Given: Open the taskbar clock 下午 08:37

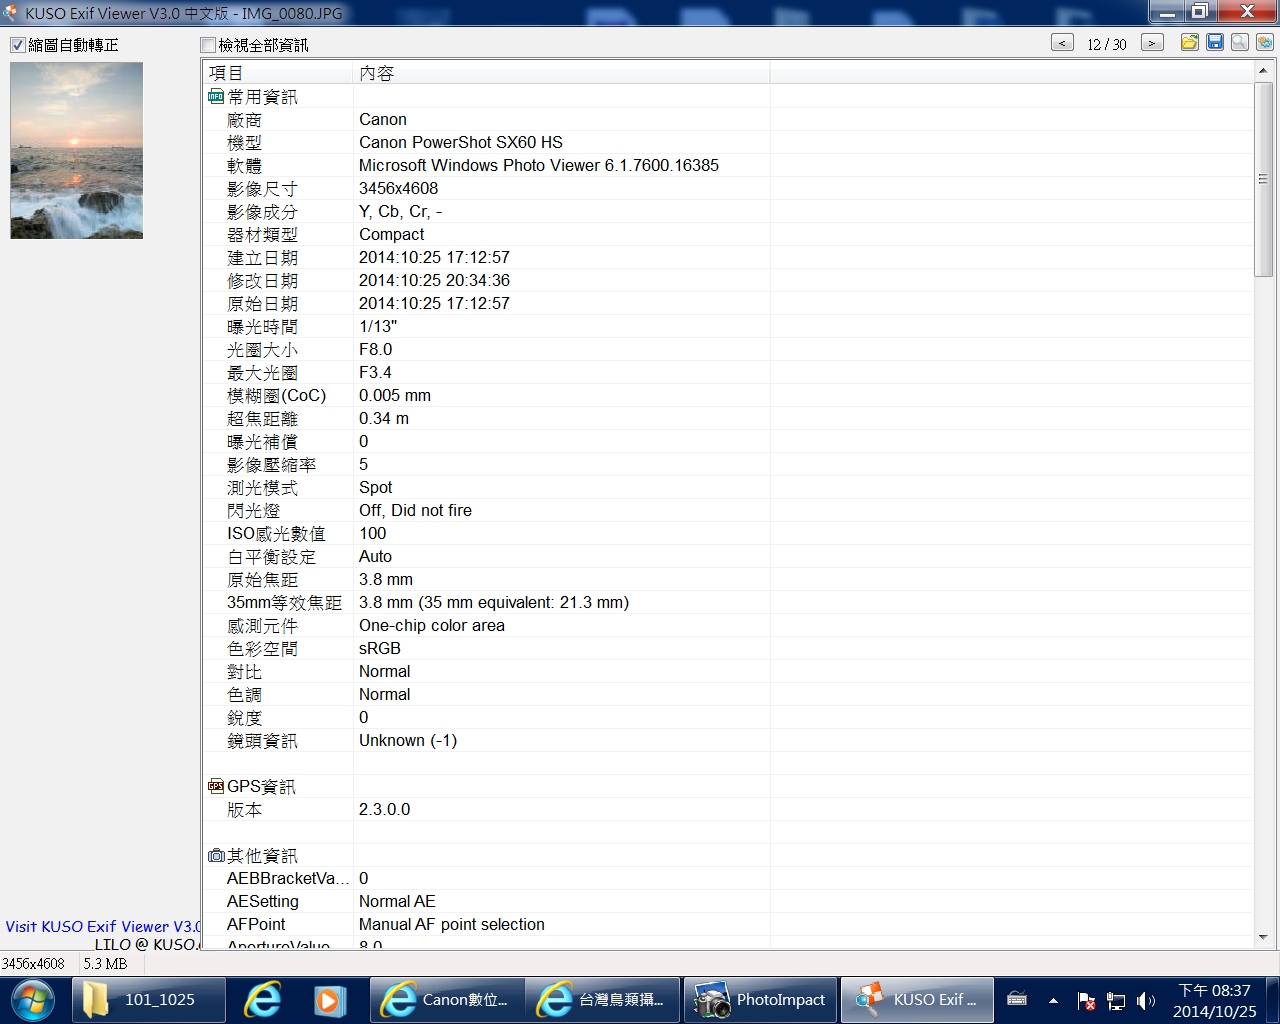Looking at the screenshot, I should [x=1214, y=1000].
